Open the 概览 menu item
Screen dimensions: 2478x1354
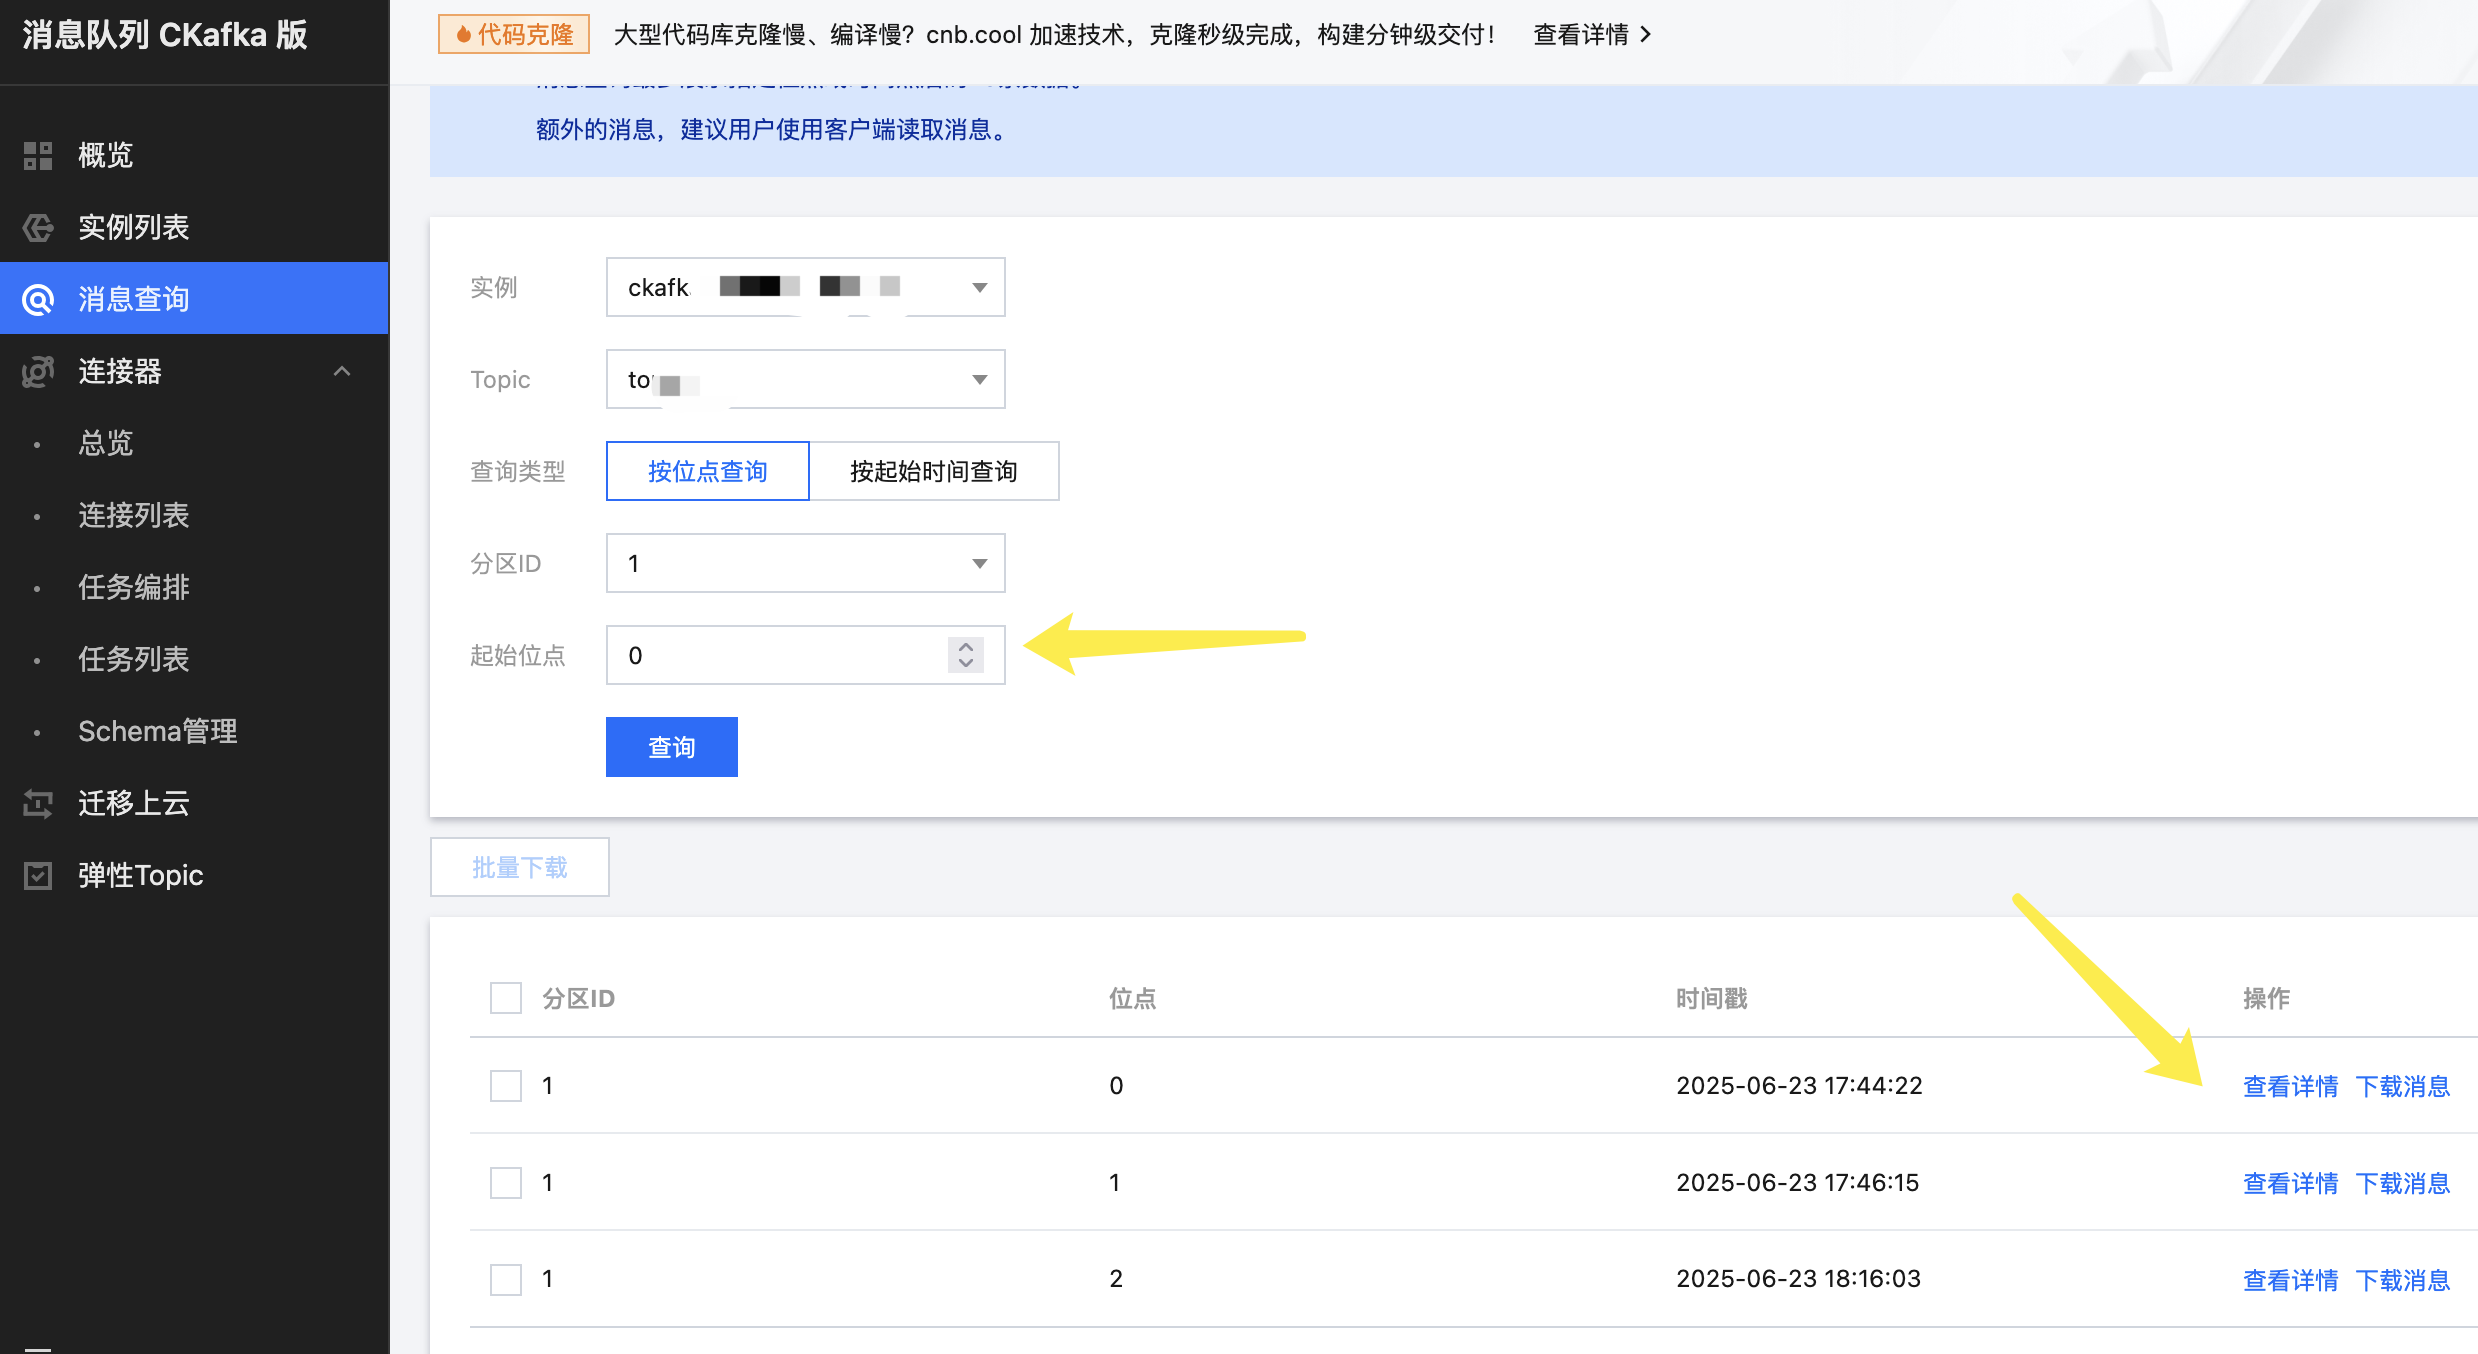click(x=194, y=155)
